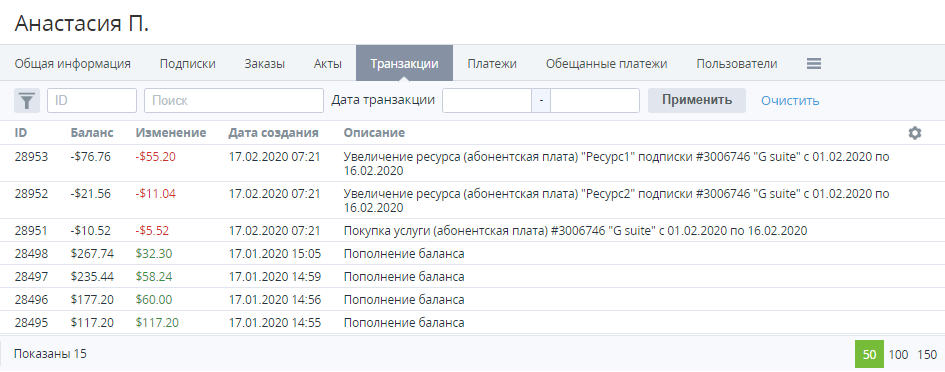Select transaction row 28953
This screenshot has height=372, width=945.
[472, 163]
